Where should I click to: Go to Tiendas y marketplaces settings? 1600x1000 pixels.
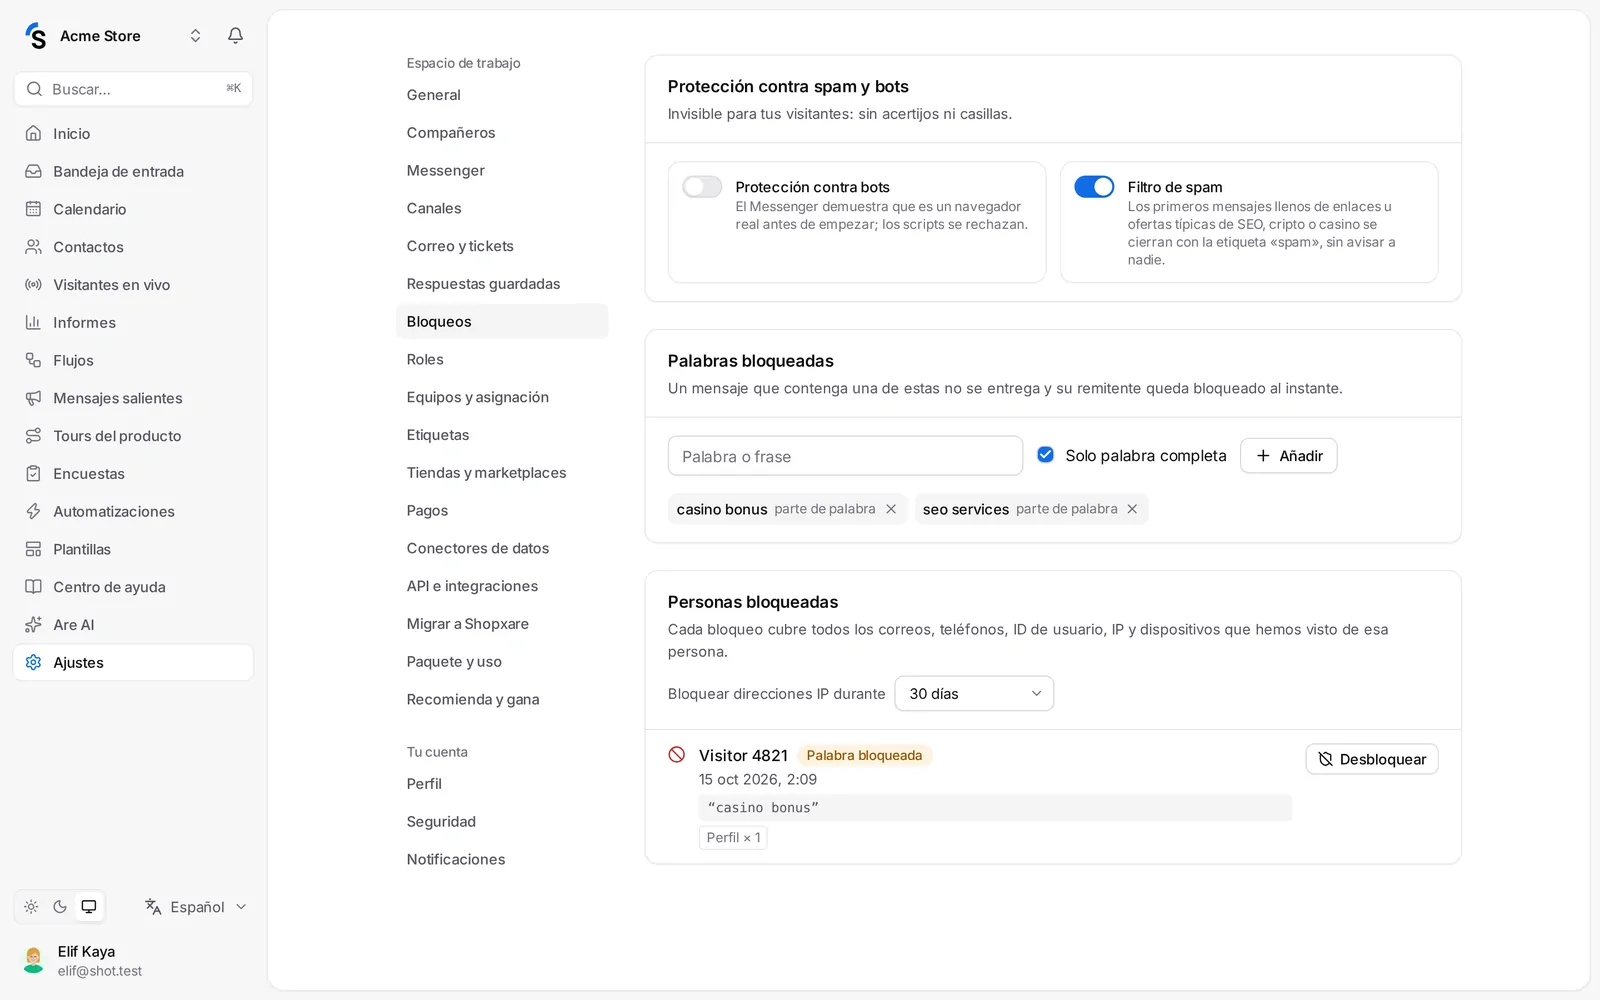[502, 473]
